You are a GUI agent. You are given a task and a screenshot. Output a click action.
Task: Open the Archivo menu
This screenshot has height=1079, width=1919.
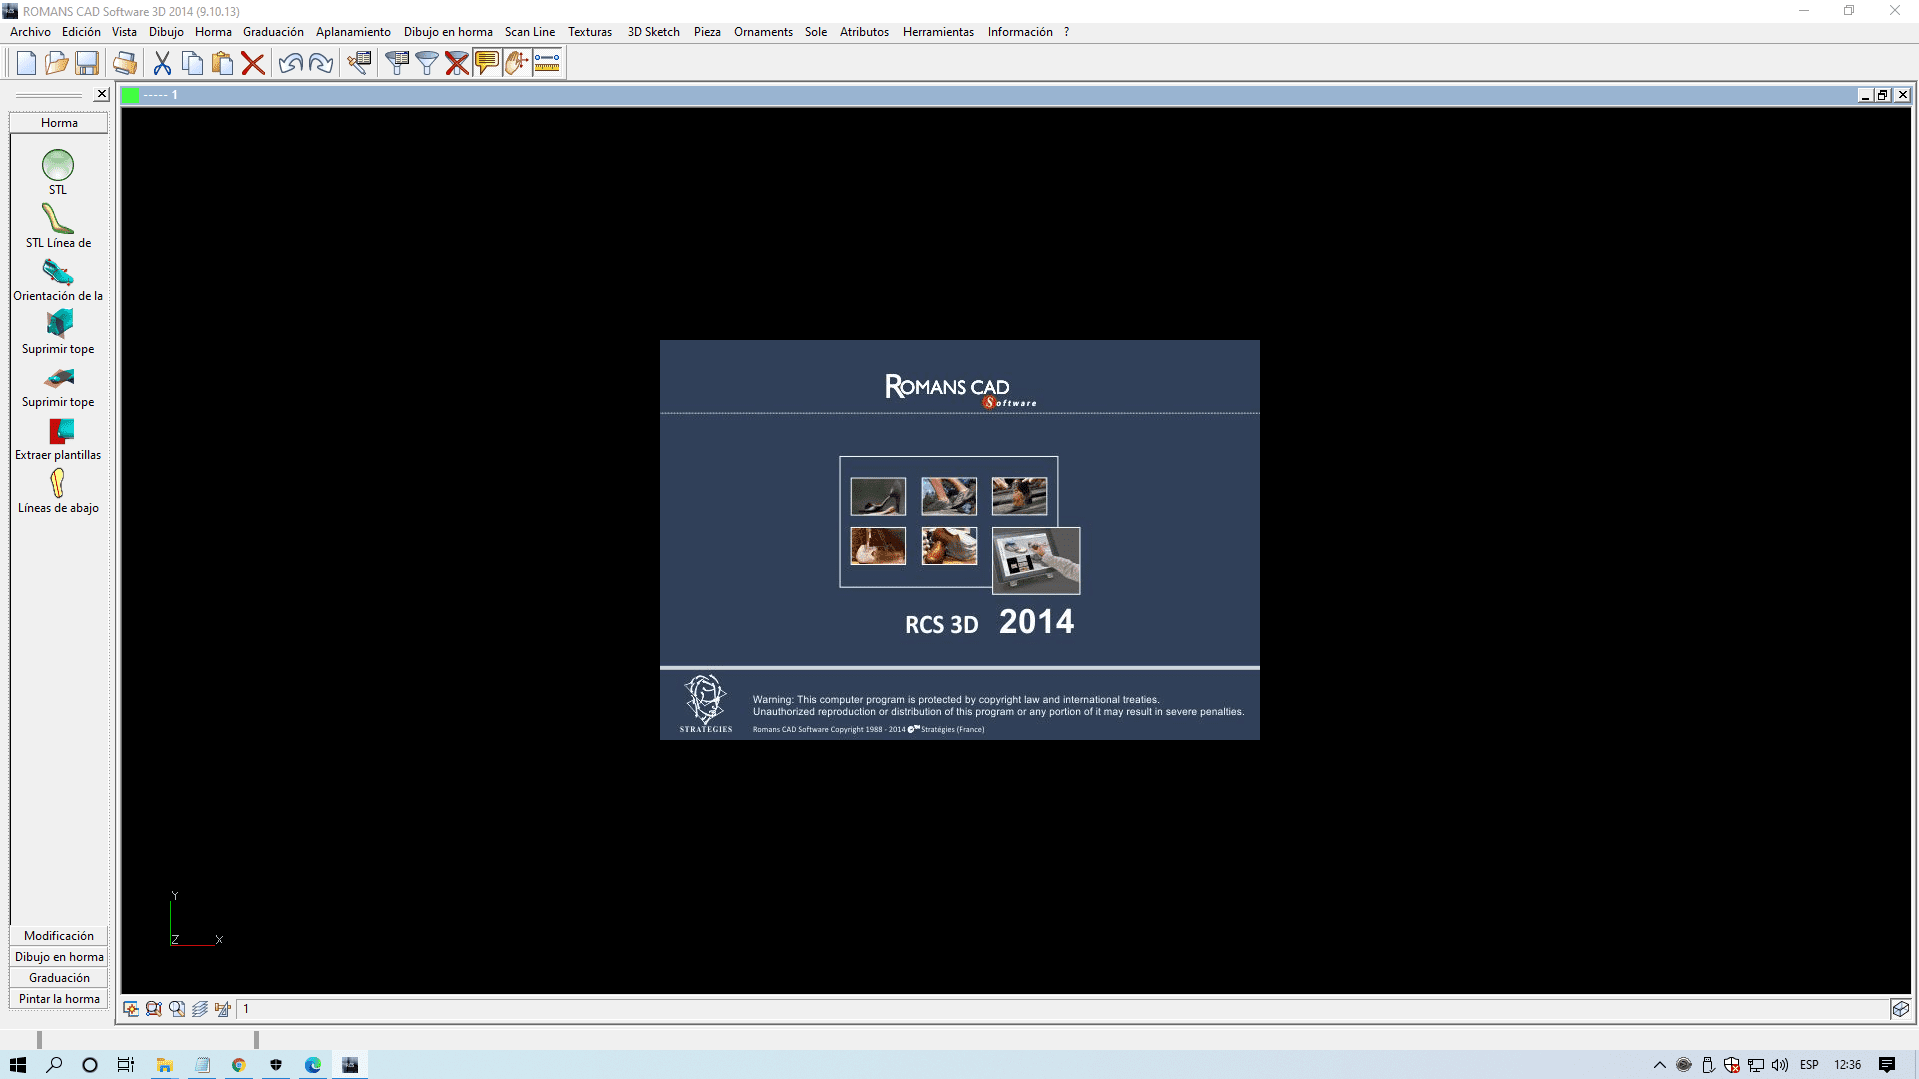pos(30,32)
